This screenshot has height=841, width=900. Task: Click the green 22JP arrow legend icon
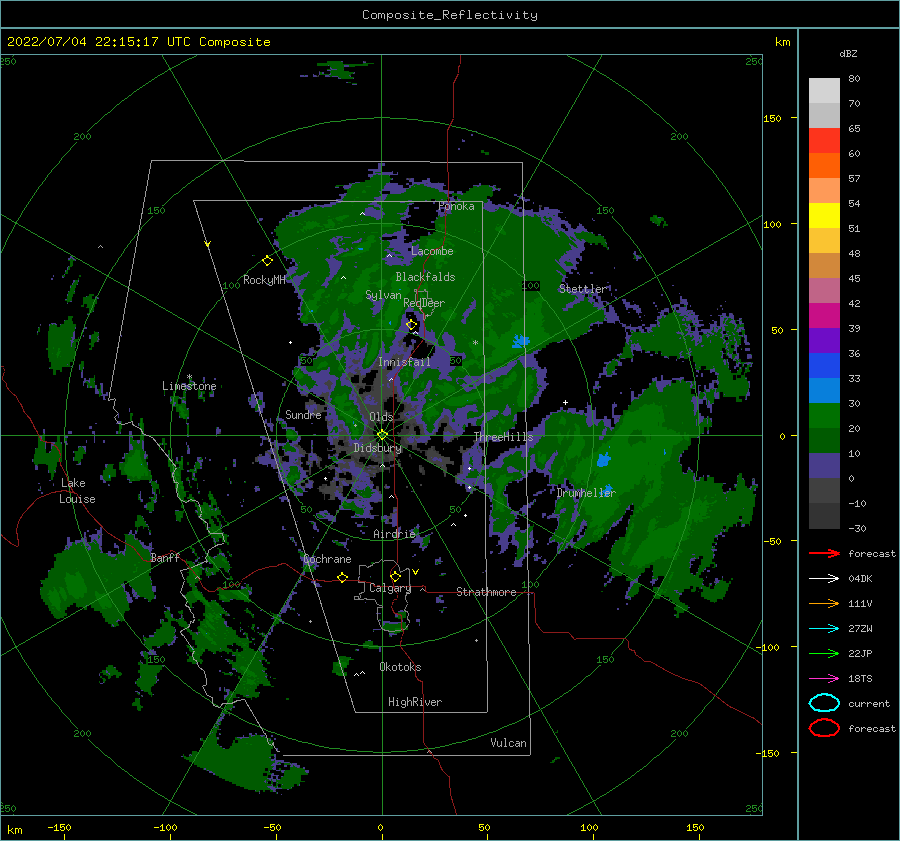coord(824,653)
